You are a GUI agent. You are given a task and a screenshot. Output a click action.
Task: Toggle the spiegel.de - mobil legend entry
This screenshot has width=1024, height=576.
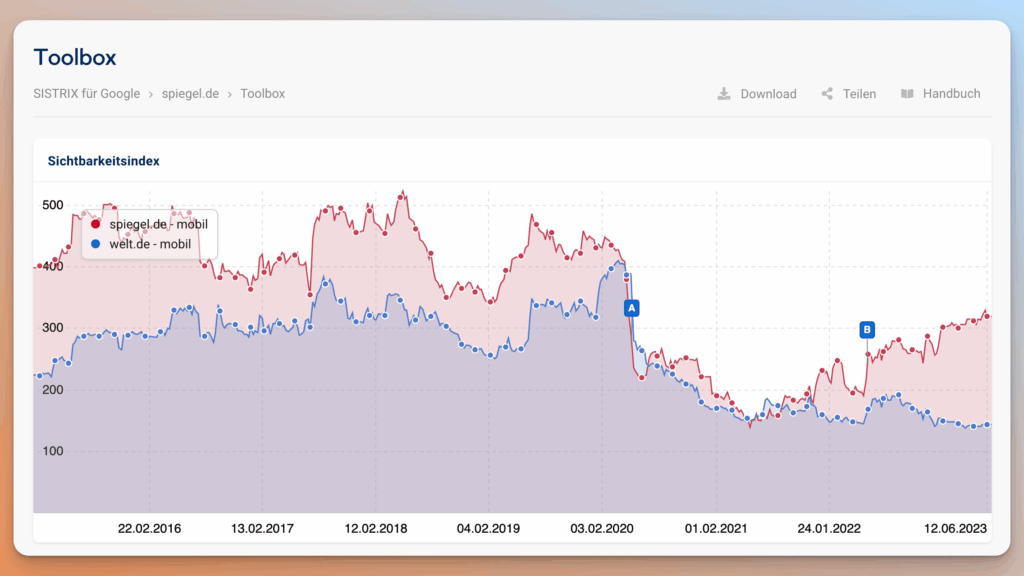pyautogui.click(x=150, y=224)
